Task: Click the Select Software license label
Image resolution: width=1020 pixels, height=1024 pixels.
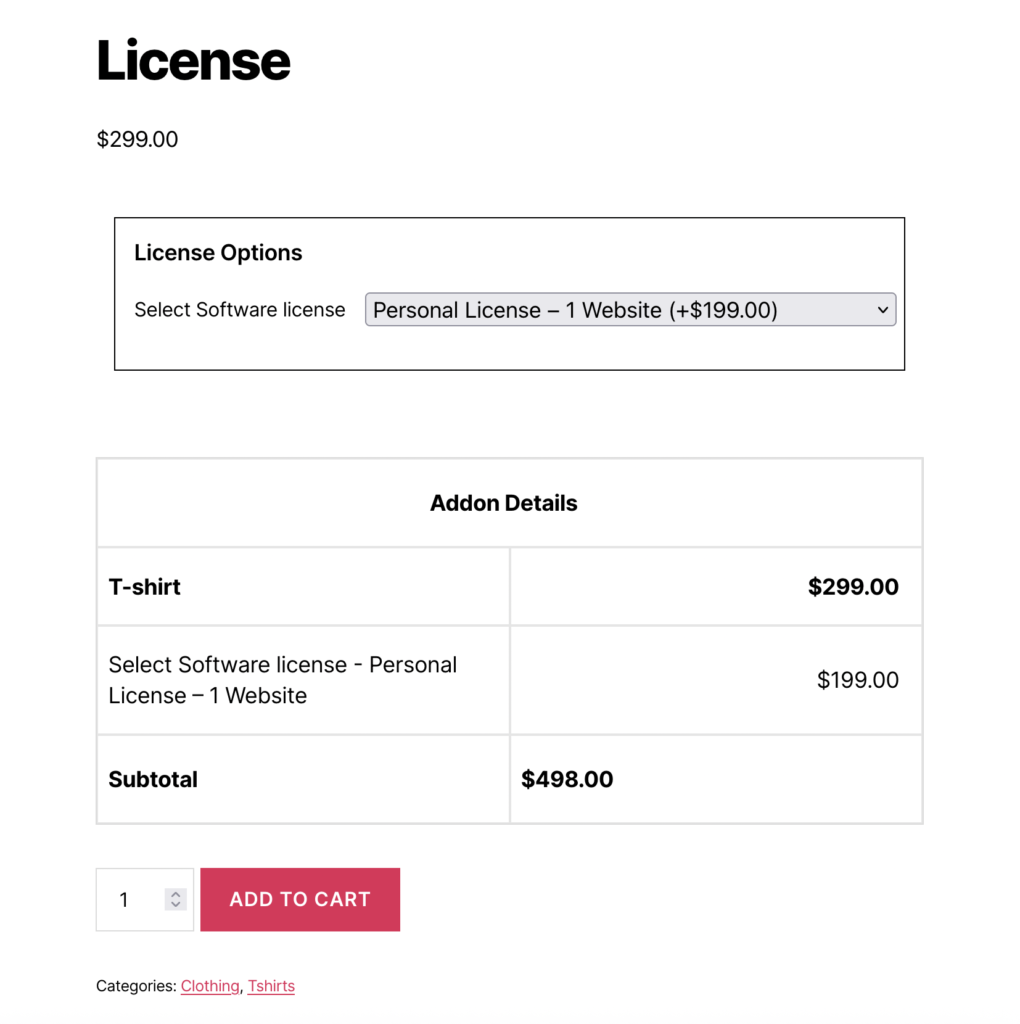Action: coord(240,310)
